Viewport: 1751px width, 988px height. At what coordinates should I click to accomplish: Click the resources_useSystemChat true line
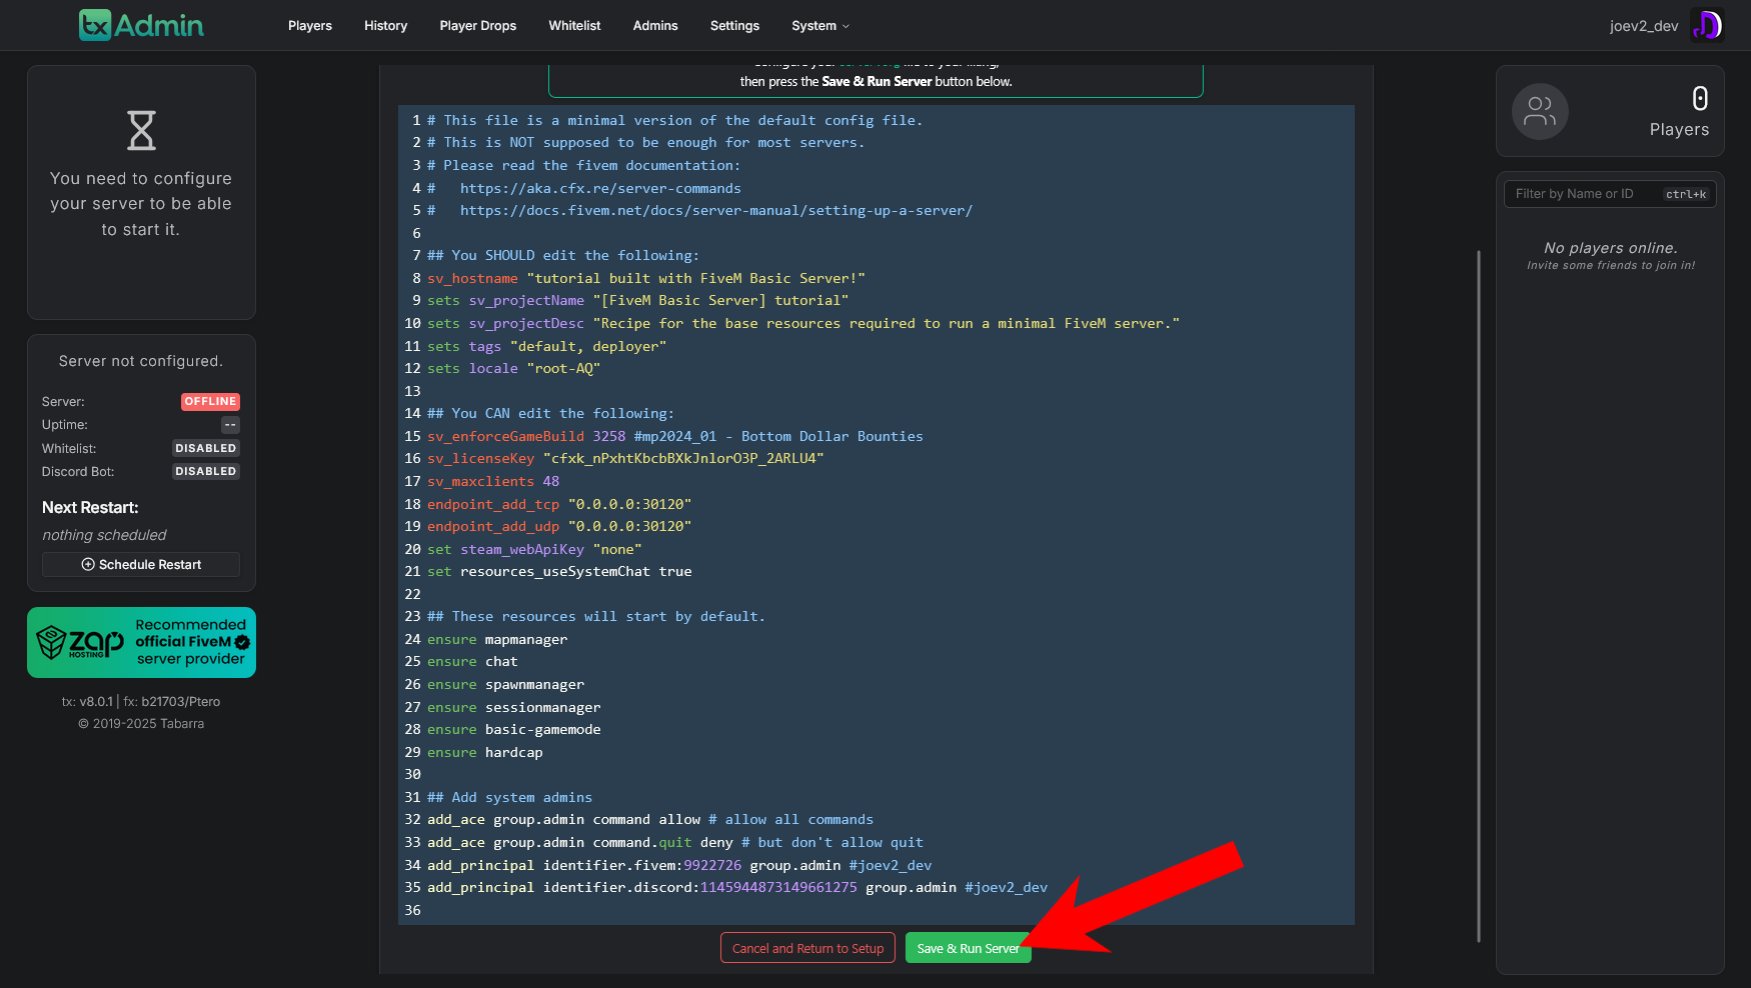tap(559, 571)
